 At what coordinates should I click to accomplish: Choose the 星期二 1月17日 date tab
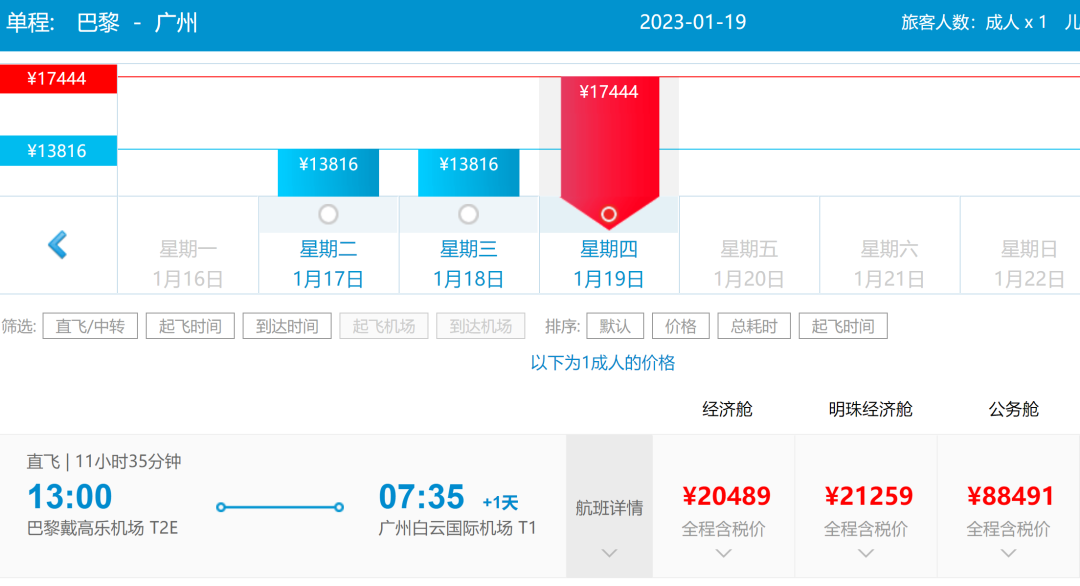tap(329, 264)
